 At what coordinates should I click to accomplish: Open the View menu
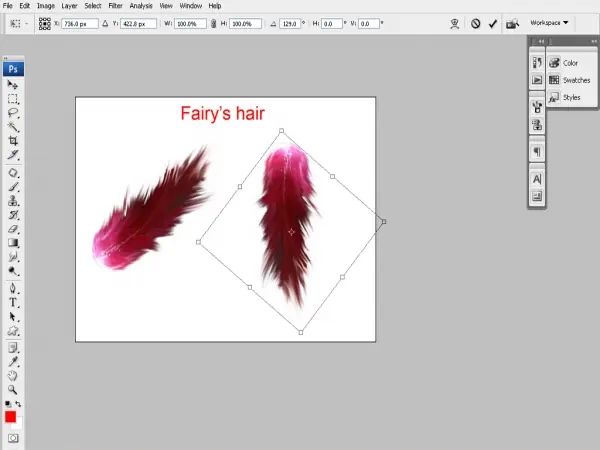click(166, 6)
